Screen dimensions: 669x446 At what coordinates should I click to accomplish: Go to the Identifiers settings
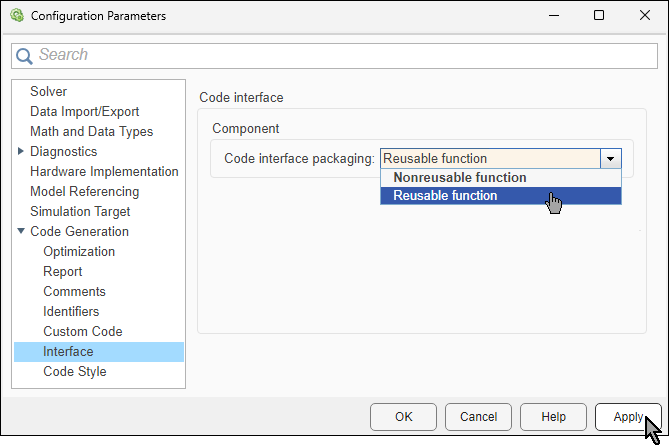click(71, 312)
